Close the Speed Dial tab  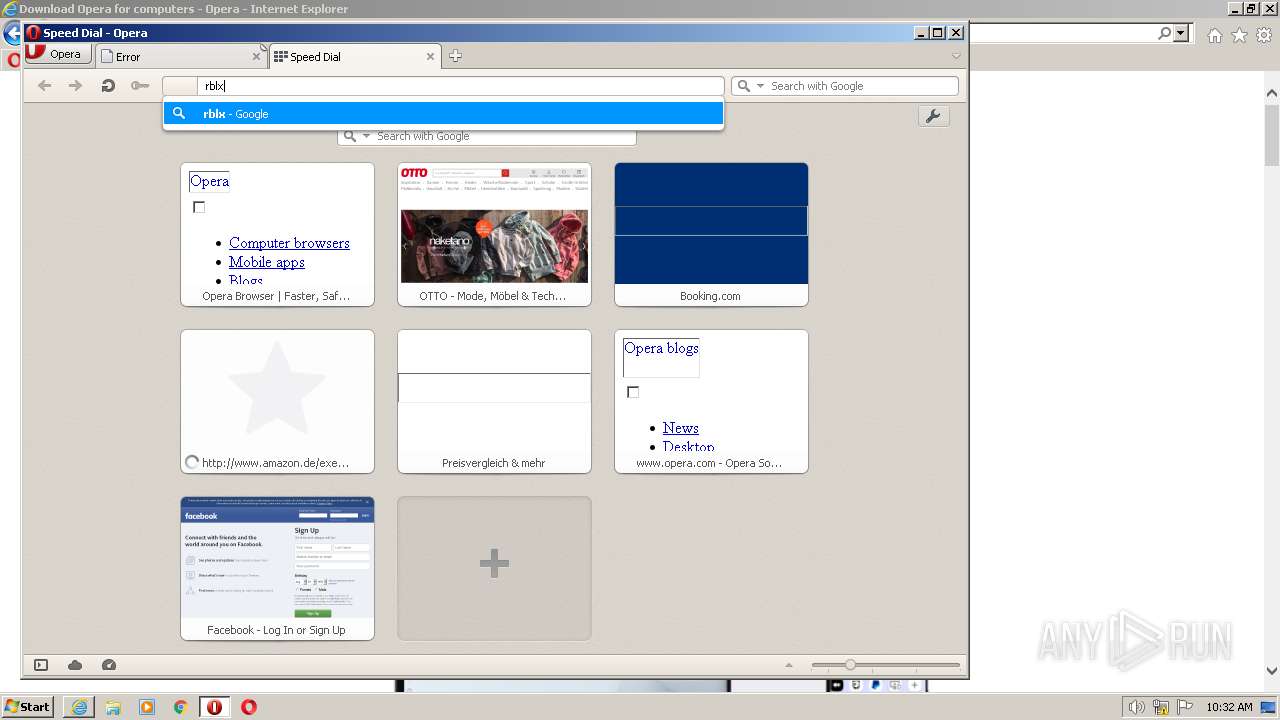431,57
